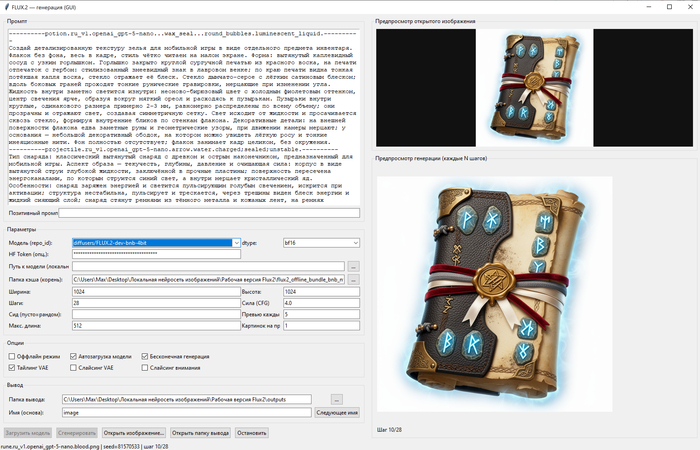Uncheck the Тайлинг VAE checkbox
Viewport: 700px width, 450px height.
[12, 368]
